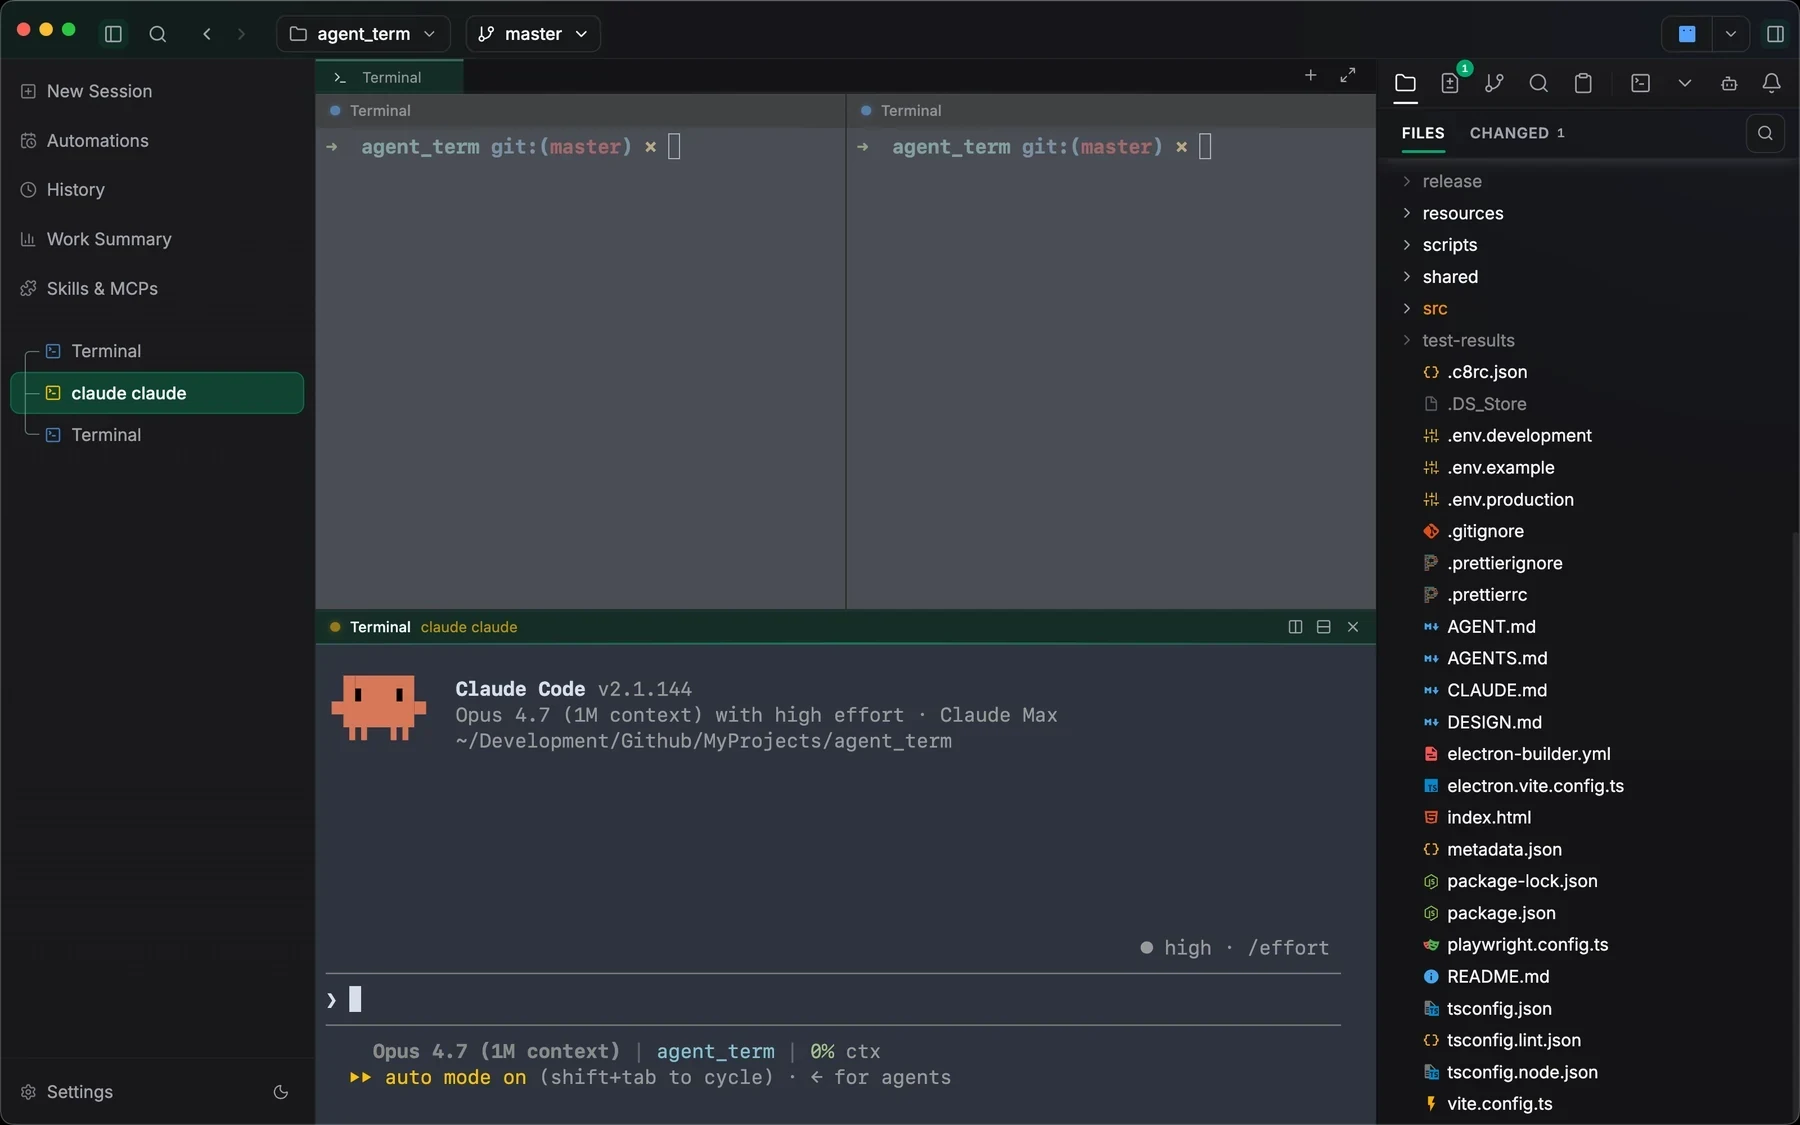Open the files folder icon in right panel
Screen dimensions: 1800x1125
coord(1405,83)
